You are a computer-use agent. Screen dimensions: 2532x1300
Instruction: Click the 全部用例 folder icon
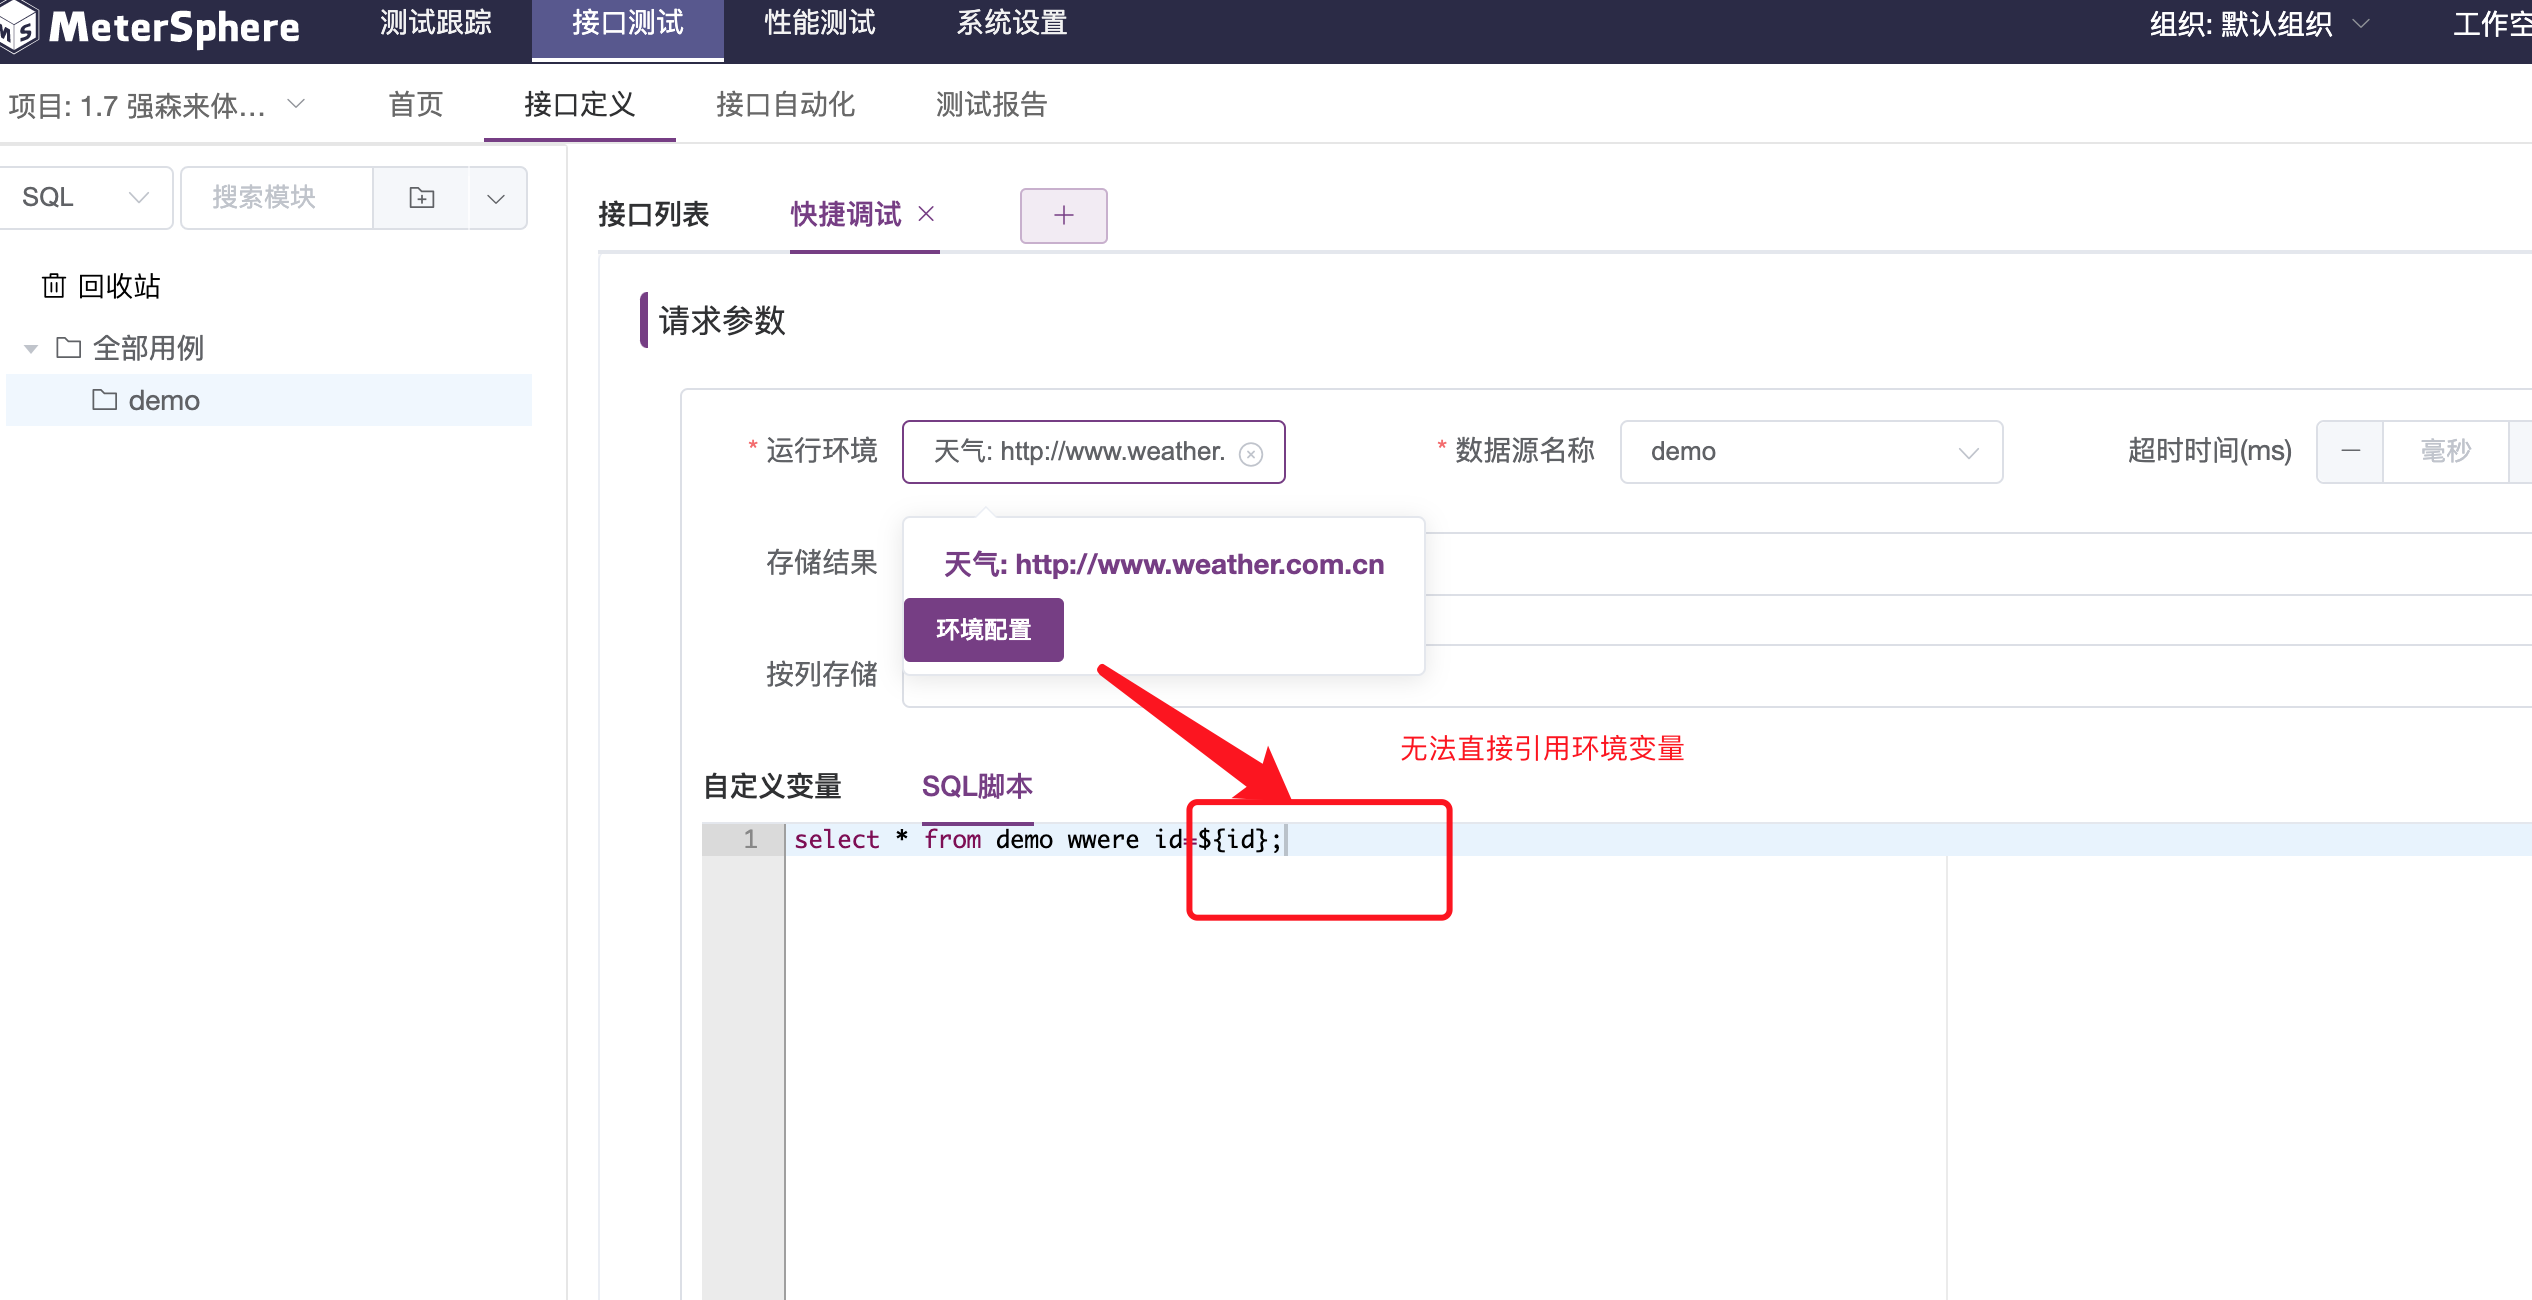pos(68,347)
